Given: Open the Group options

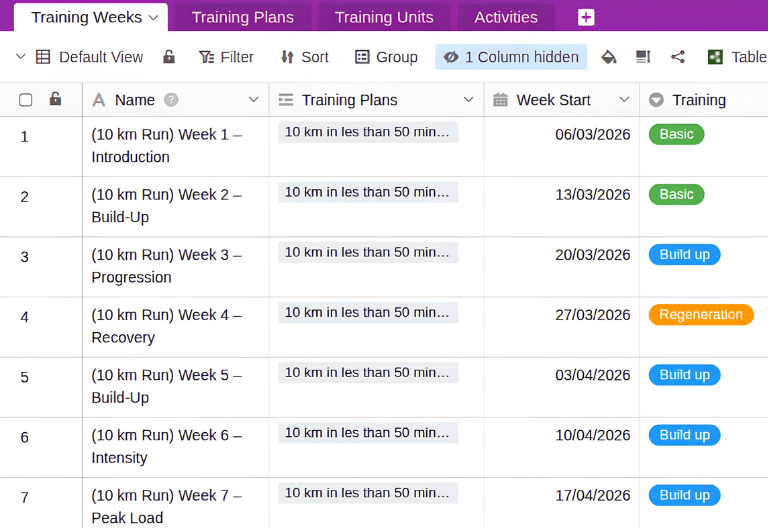Looking at the screenshot, I should click(x=386, y=57).
